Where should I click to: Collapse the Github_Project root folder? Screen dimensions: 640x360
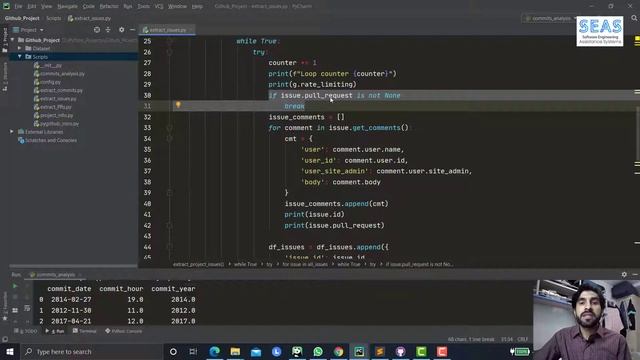tap(12, 40)
